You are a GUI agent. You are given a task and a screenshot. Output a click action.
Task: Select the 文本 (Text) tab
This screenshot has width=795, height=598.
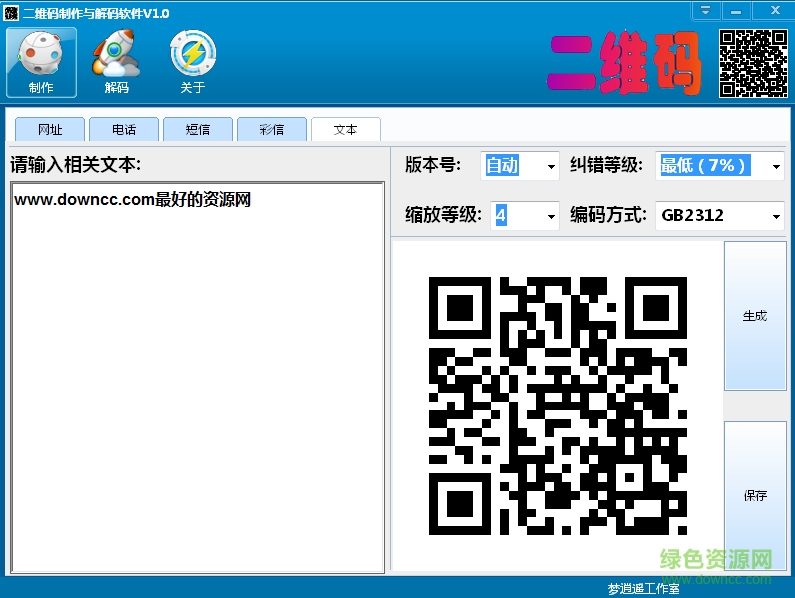coord(346,129)
